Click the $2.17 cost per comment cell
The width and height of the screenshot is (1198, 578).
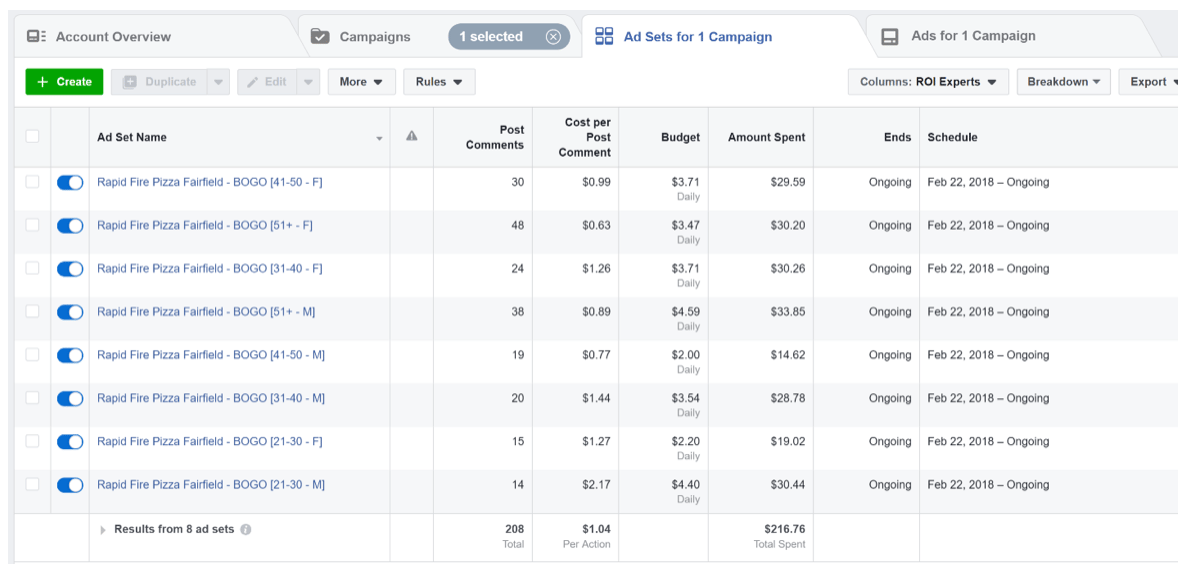tap(596, 484)
